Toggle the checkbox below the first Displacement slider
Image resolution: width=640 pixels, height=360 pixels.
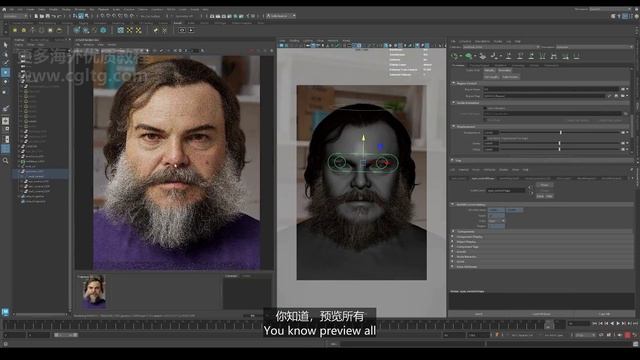(x=485, y=138)
